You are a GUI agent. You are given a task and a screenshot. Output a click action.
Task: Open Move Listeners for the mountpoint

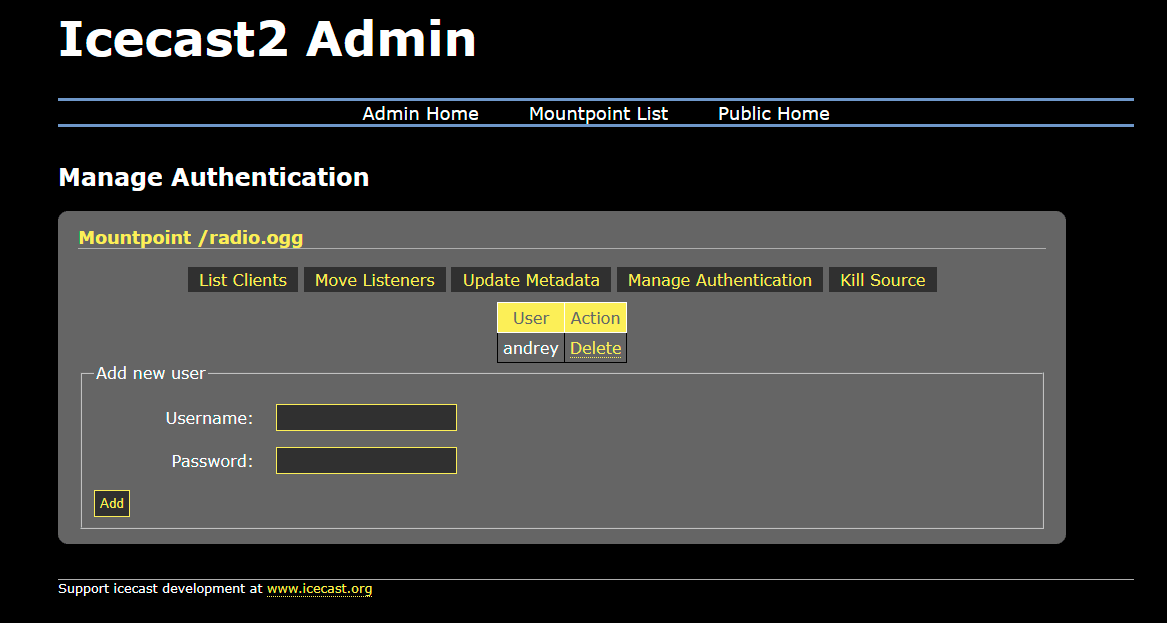[x=374, y=280]
